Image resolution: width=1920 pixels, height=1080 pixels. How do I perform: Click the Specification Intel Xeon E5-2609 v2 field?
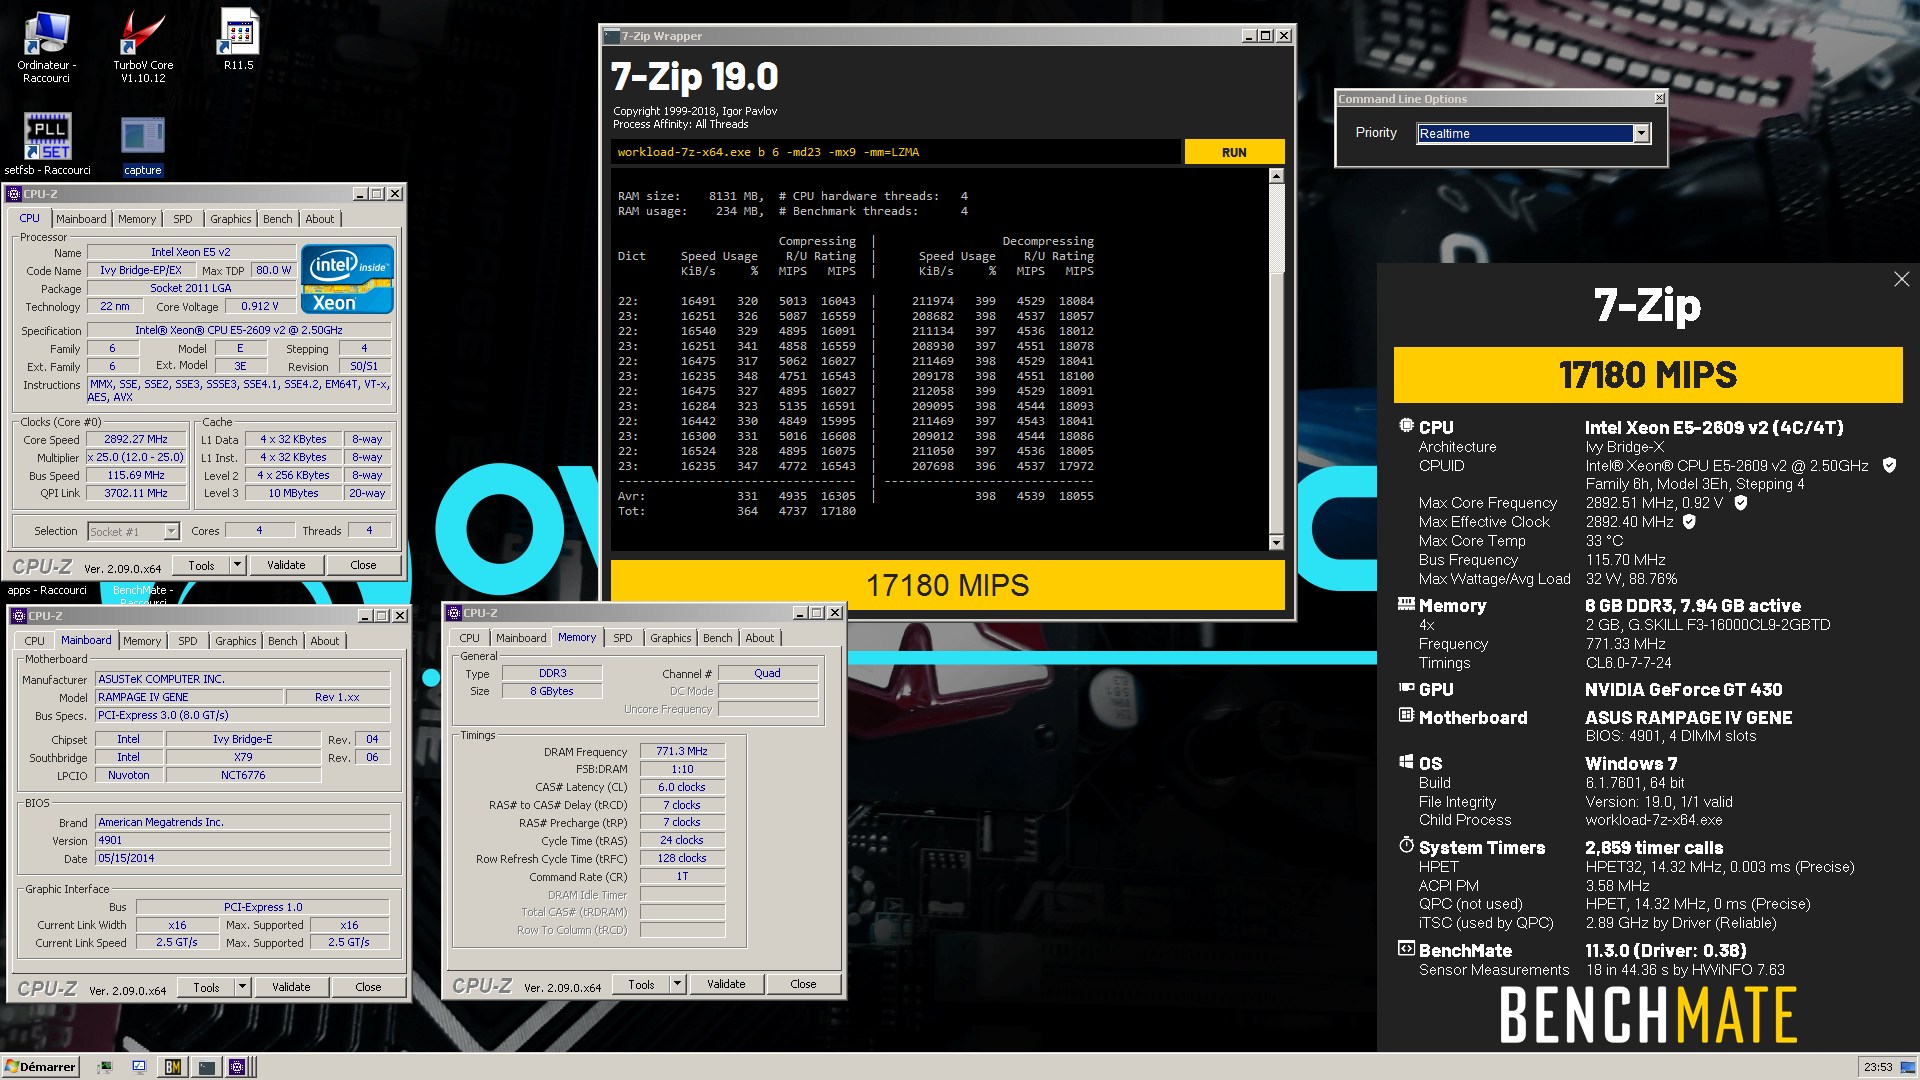click(239, 330)
